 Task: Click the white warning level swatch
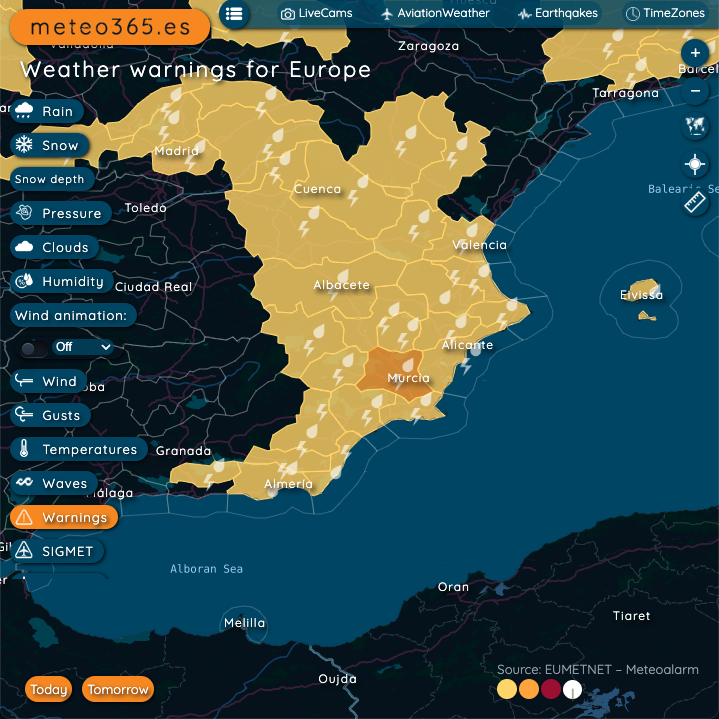(572, 689)
